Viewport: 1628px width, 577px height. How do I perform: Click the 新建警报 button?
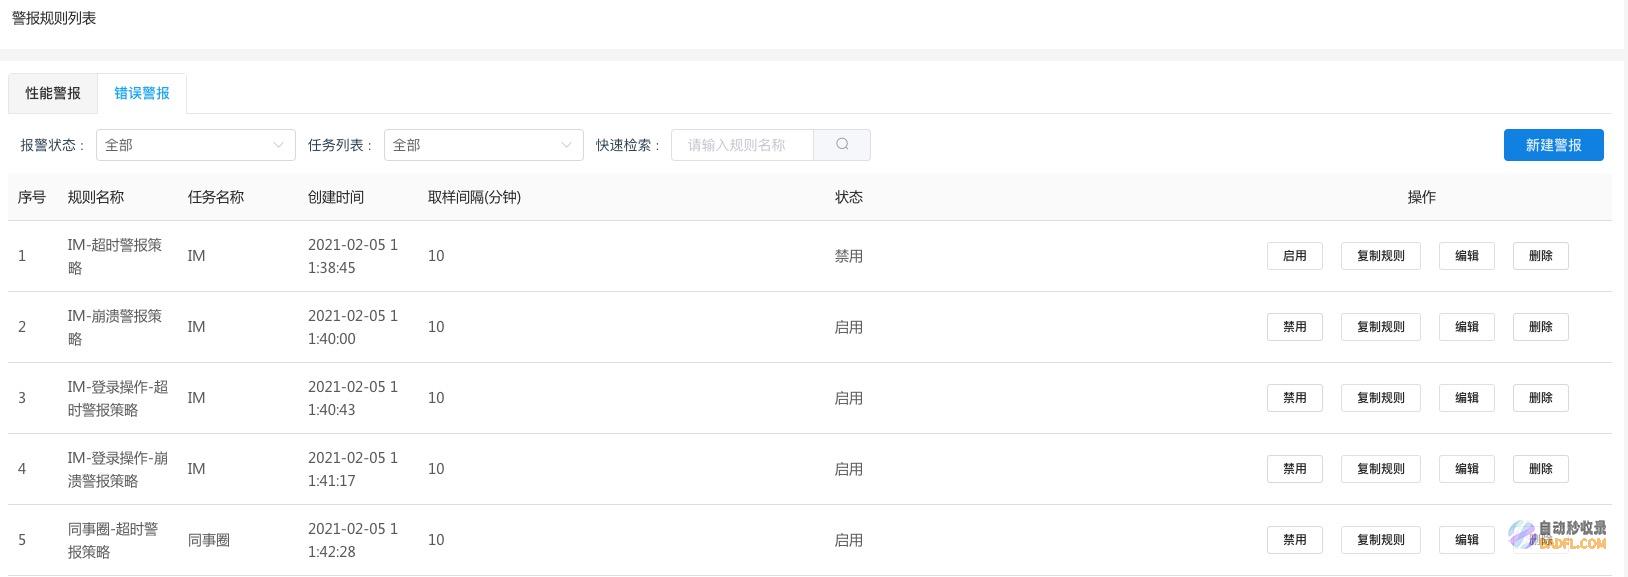coord(1553,145)
